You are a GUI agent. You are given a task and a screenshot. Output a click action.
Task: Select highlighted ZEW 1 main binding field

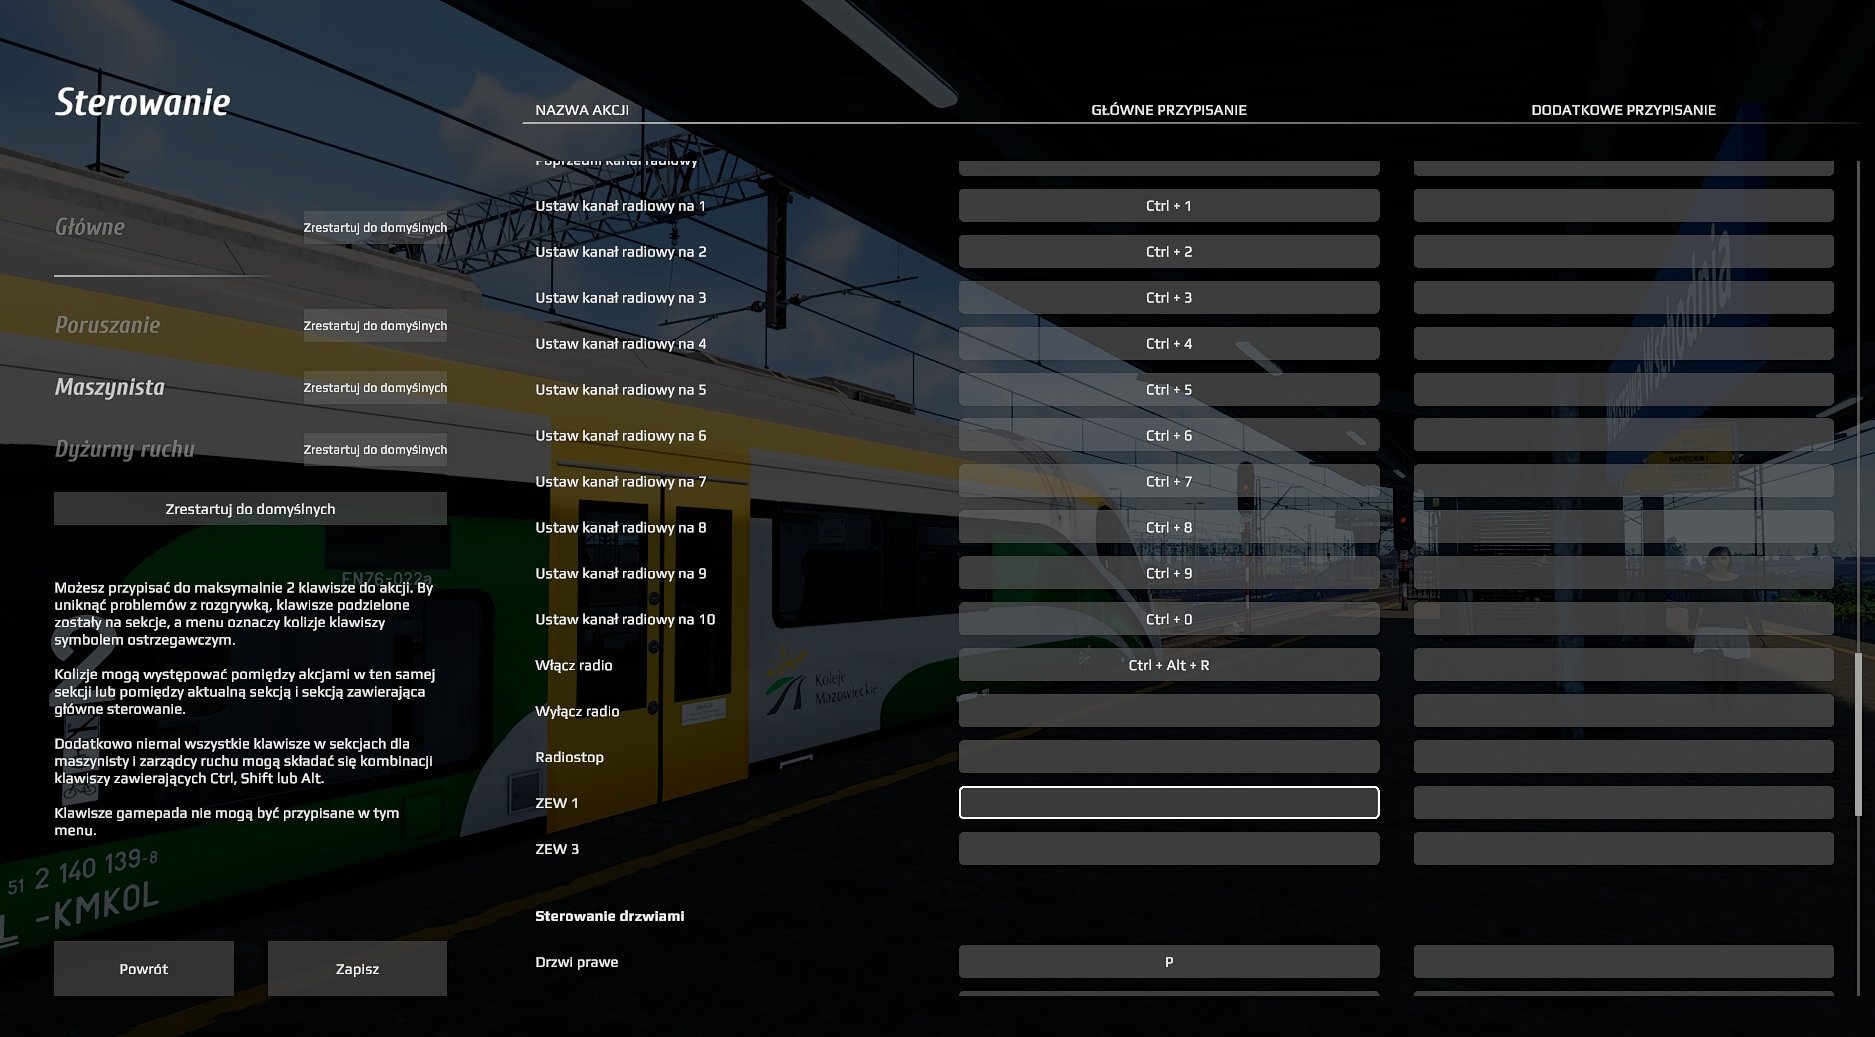tap(1169, 803)
